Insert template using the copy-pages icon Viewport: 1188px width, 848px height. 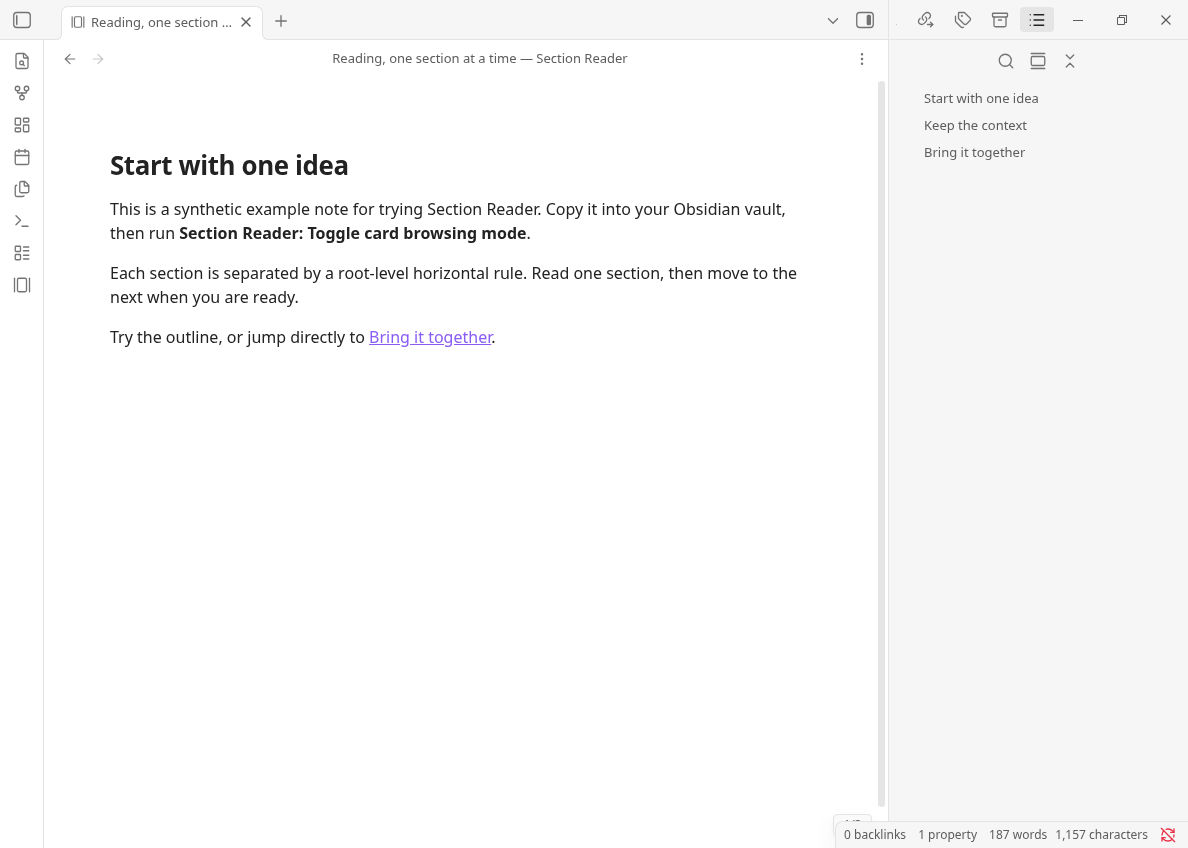[x=22, y=189]
